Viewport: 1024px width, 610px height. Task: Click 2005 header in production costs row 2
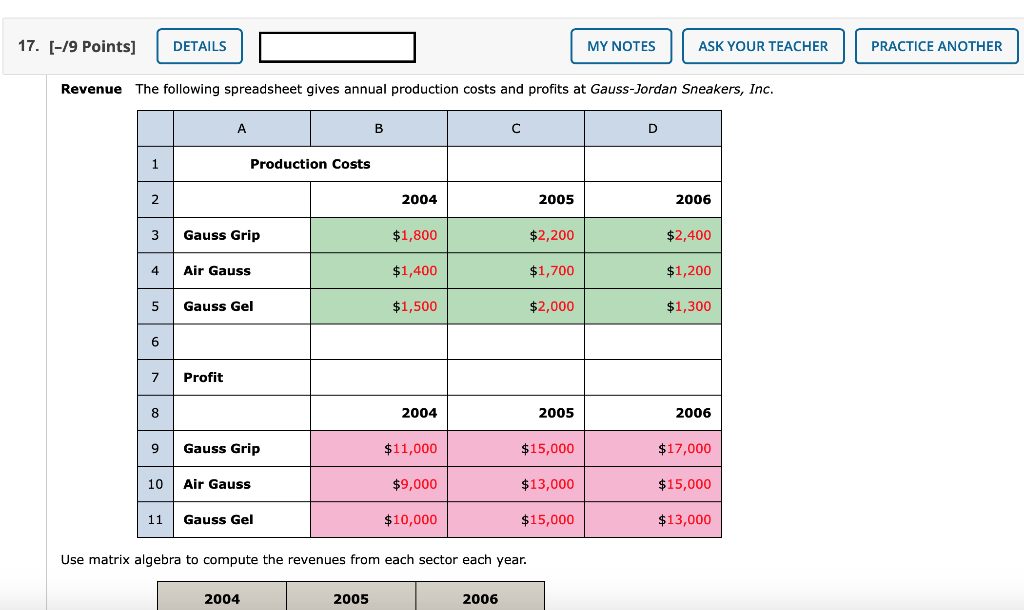[x=516, y=199]
